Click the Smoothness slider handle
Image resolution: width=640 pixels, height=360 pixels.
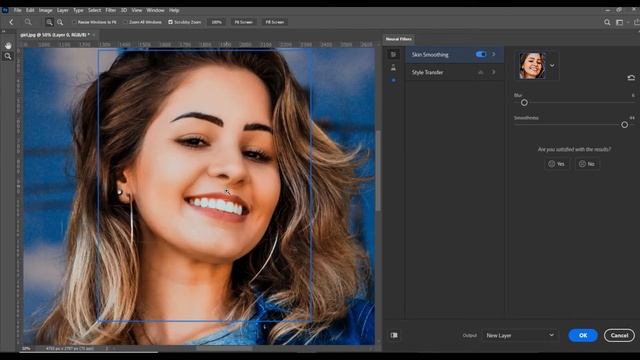(624, 124)
